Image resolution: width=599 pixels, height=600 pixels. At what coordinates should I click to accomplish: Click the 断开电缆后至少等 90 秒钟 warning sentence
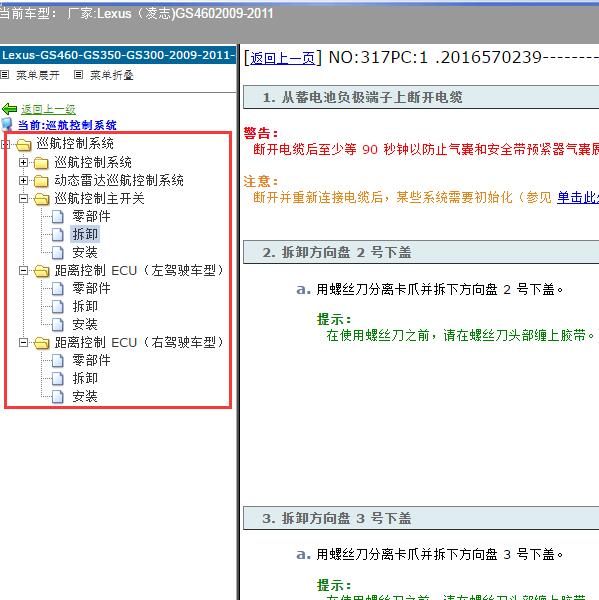(x=426, y=149)
